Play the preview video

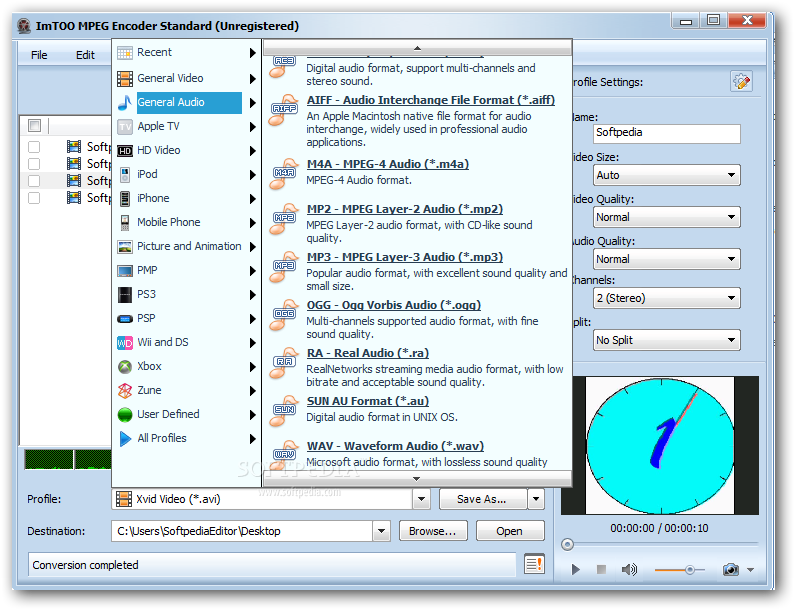pos(575,570)
